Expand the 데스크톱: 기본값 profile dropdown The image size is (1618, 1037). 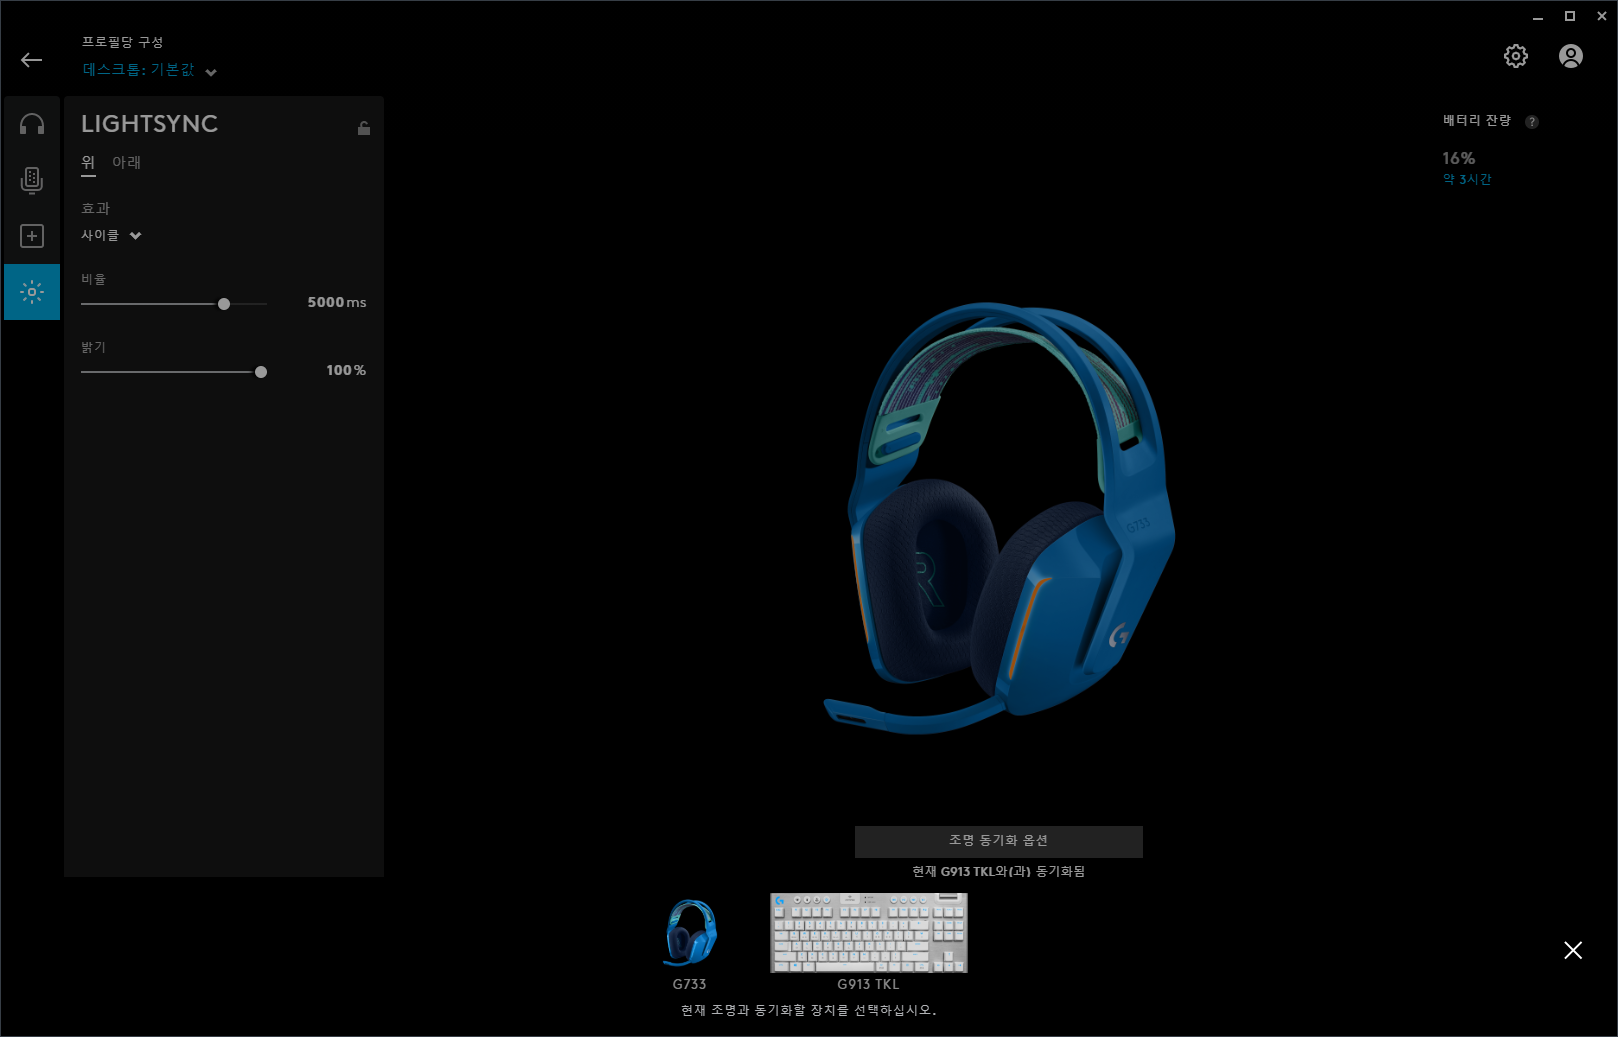click(x=150, y=70)
